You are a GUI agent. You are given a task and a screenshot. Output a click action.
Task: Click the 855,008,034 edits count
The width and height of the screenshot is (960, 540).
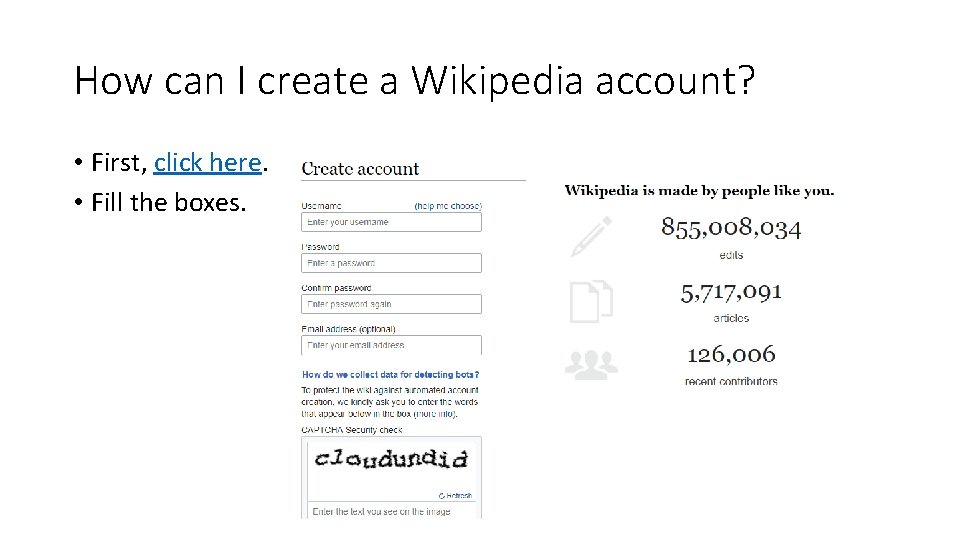click(731, 229)
